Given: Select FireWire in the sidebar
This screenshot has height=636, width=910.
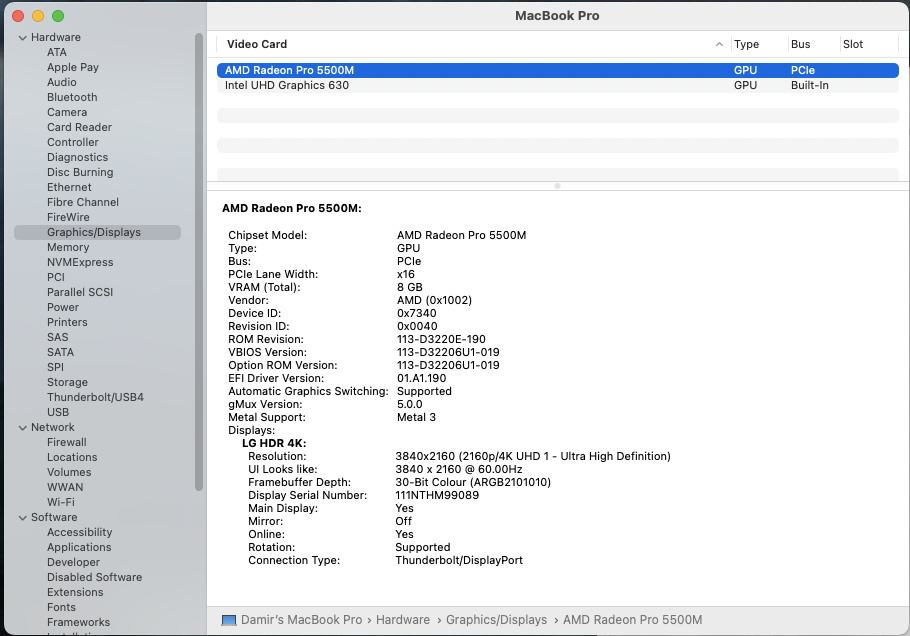Looking at the screenshot, I should [68, 218].
